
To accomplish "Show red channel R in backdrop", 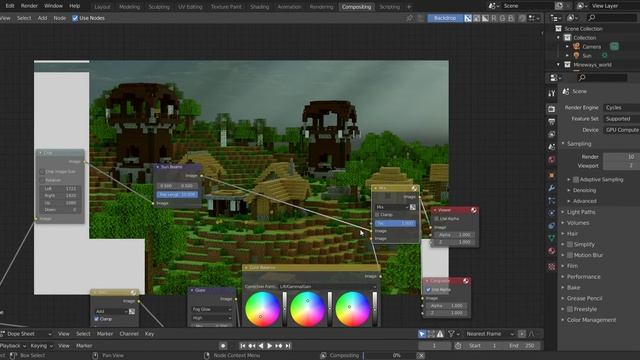I will click(x=494, y=18).
